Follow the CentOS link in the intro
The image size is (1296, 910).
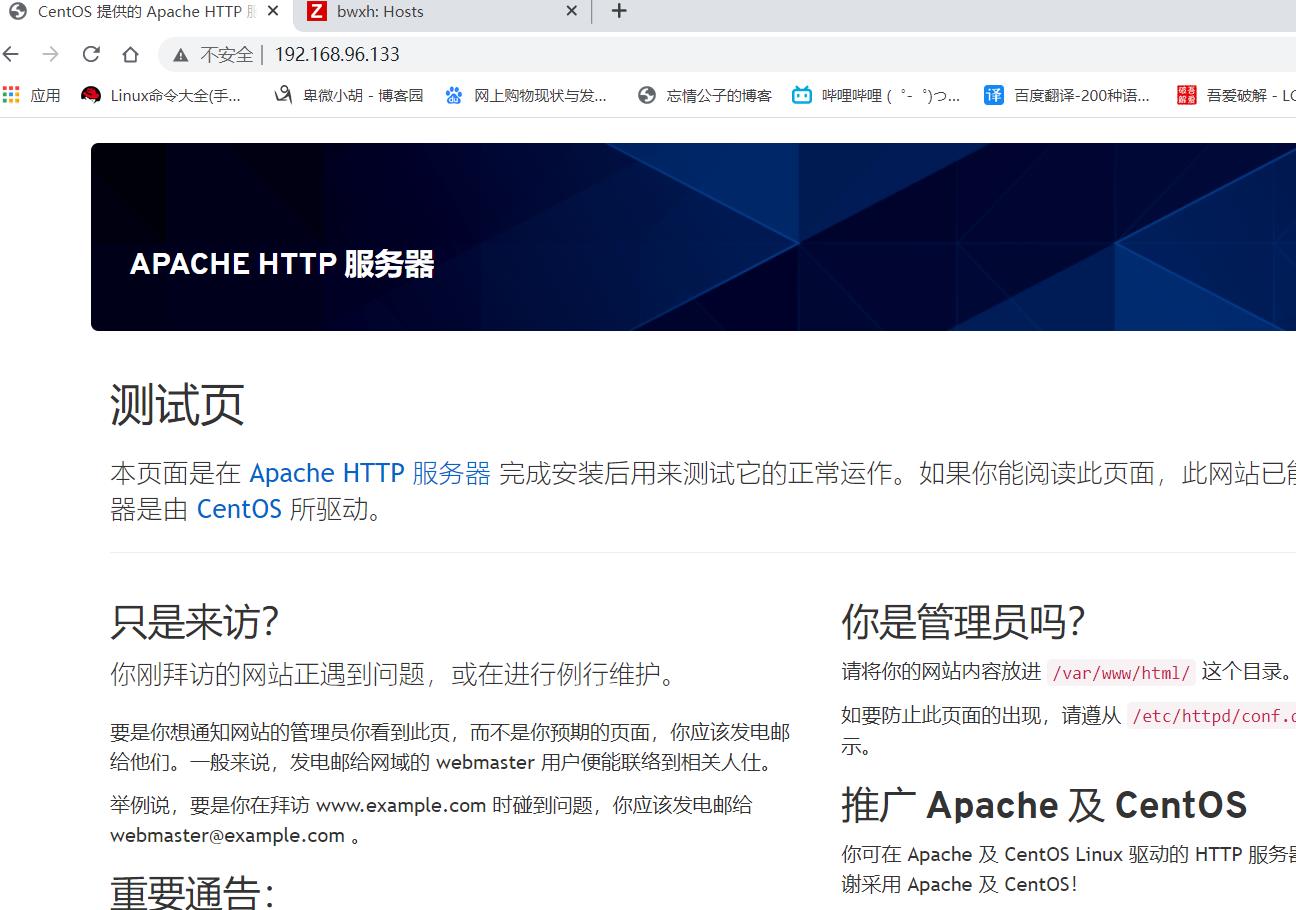pos(239,509)
